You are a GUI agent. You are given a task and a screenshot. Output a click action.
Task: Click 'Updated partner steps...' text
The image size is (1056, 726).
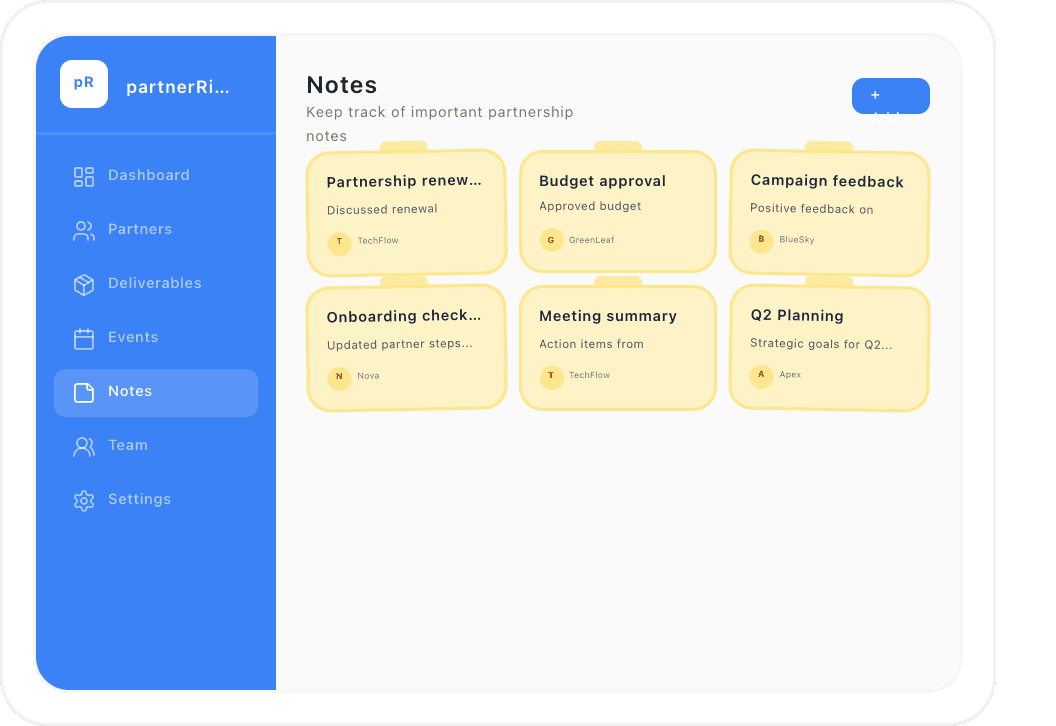click(x=400, y=344)
